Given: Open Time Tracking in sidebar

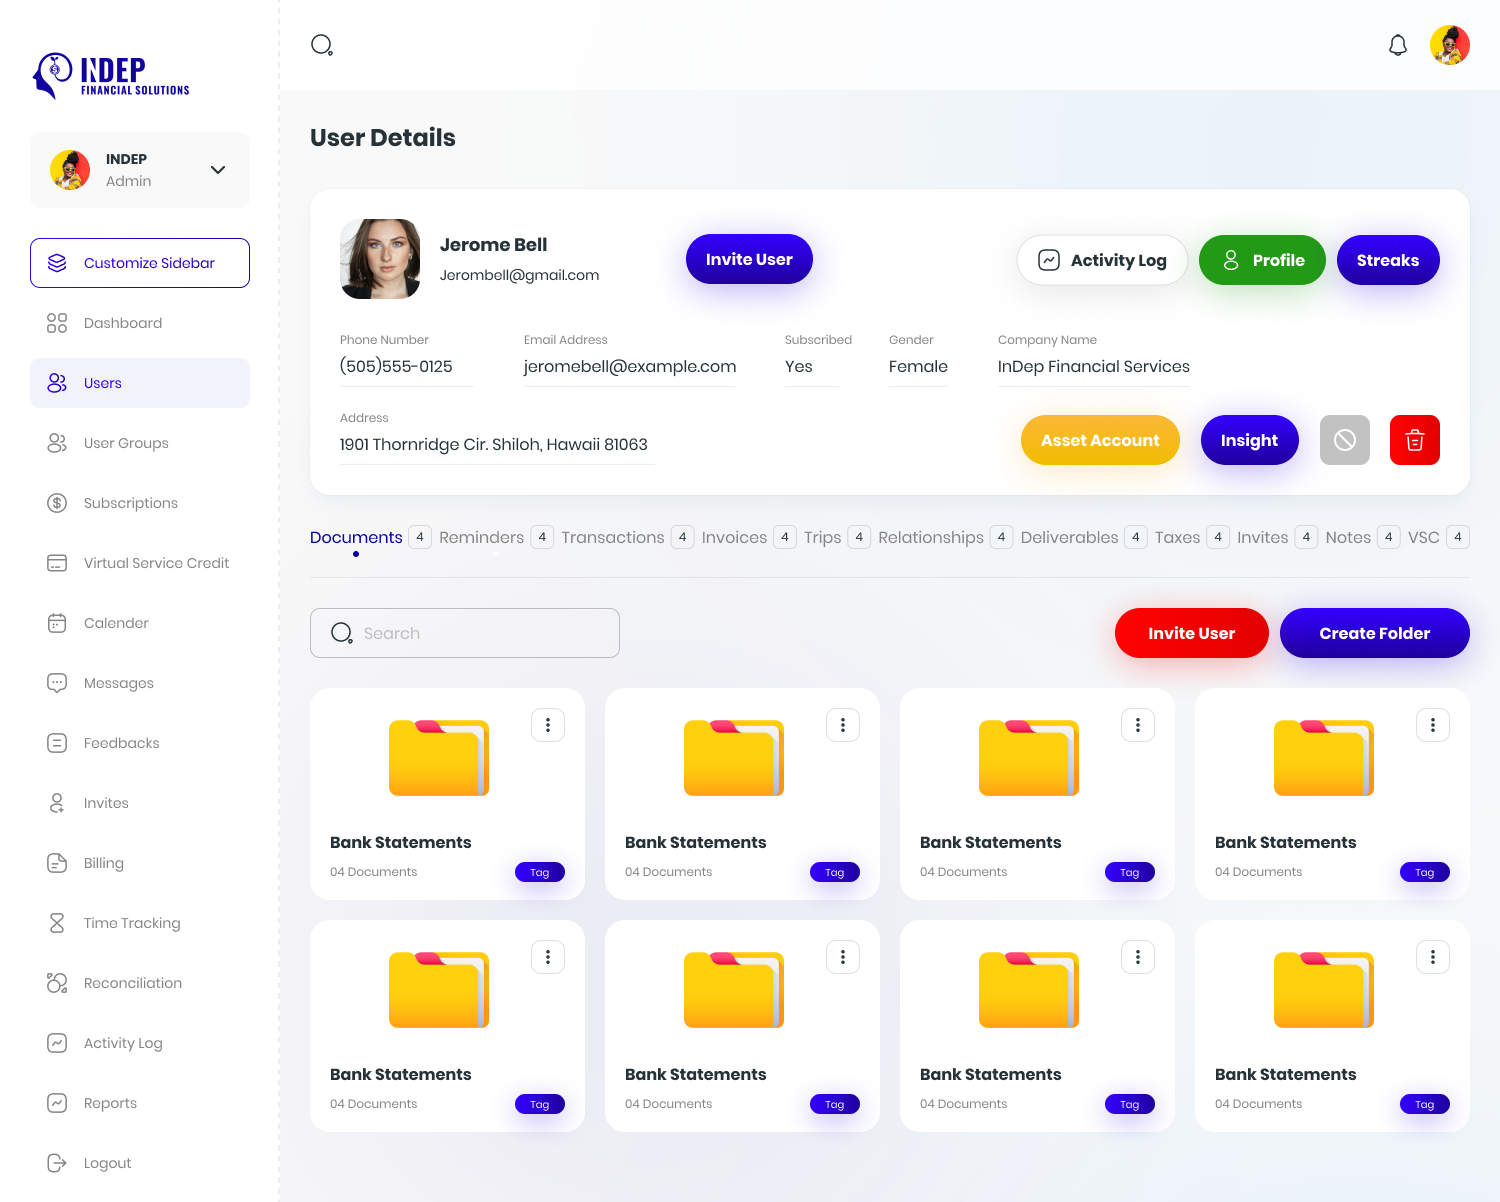Looking at the screenshot, I should (x=132, y=923).
